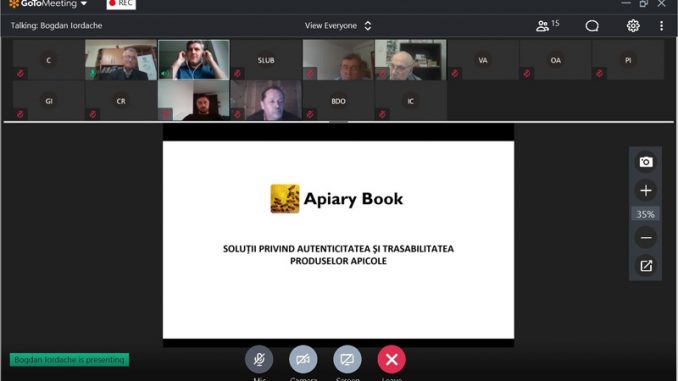Click the REC recording indicator

(121, 4)
